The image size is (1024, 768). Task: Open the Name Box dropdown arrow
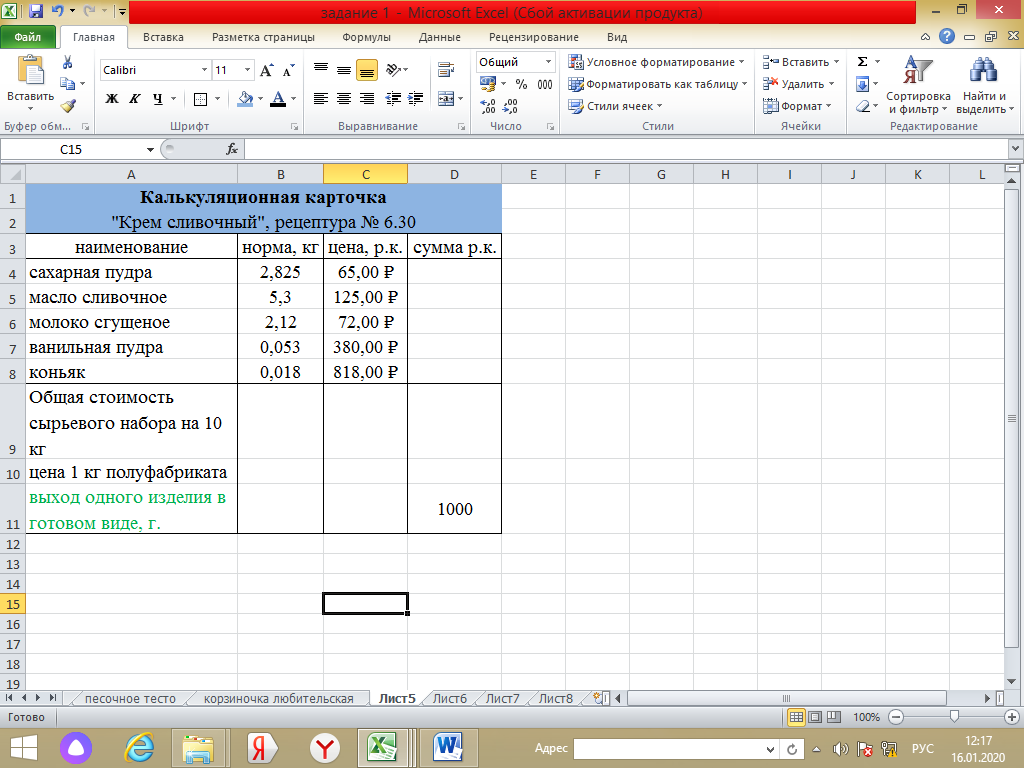[150, 150]
